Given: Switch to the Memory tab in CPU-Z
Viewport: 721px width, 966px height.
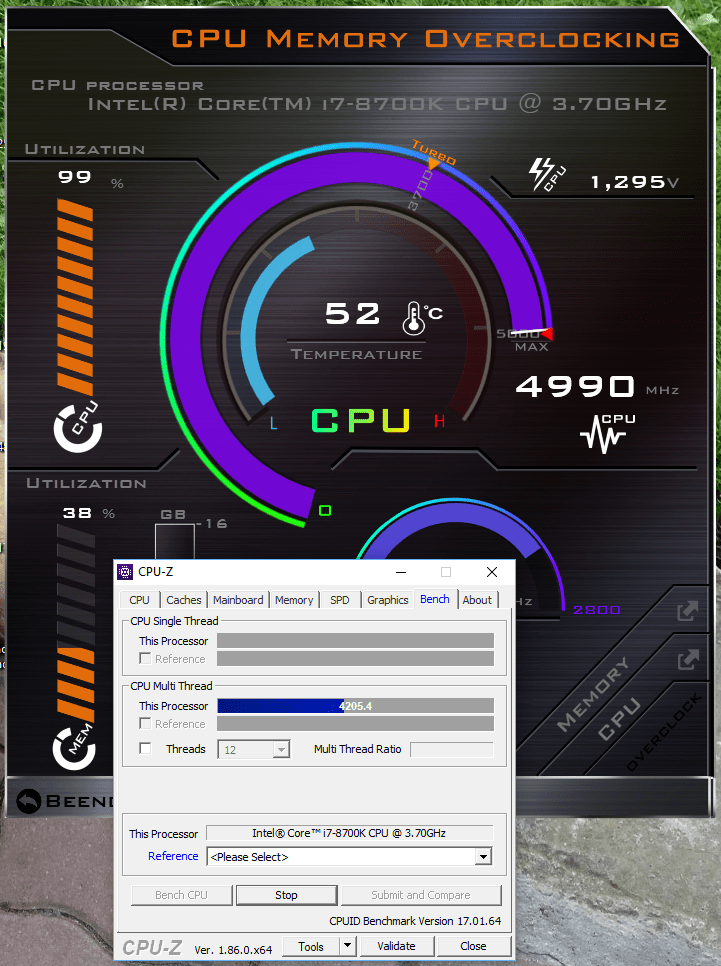Looking at the screenshot, I should click(x=294, y=600).
